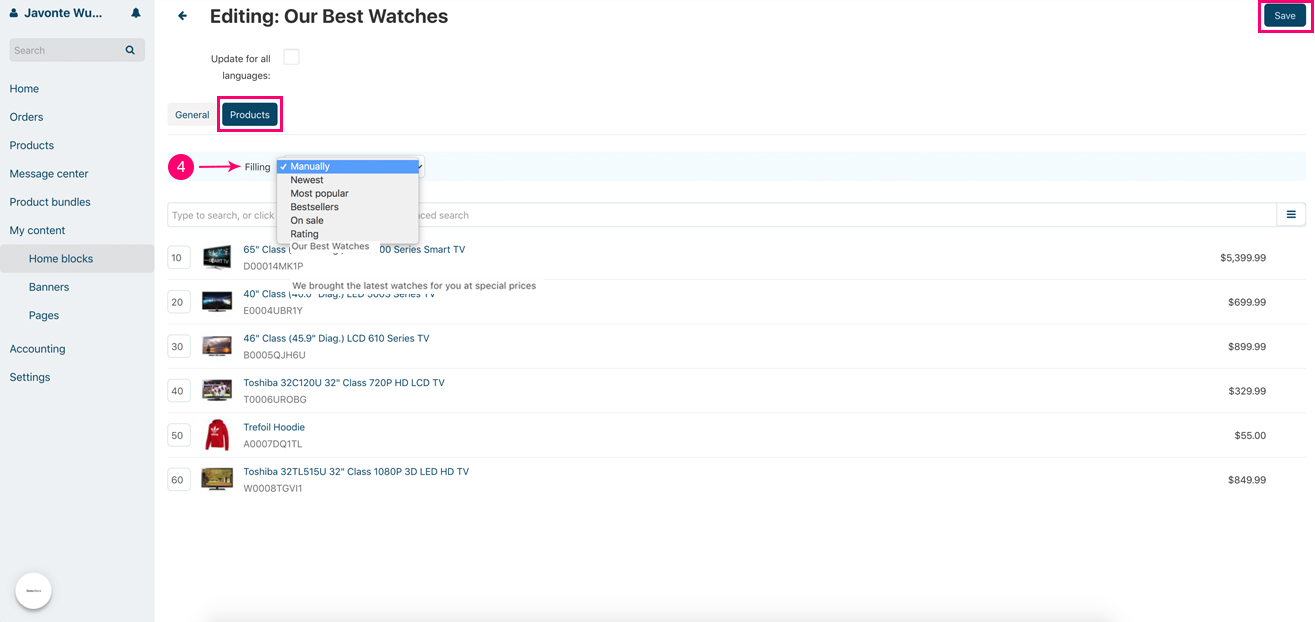Viewport: 1315px width, 622px height.
Task: Select Newest in the Filling dropdown
Action: pyautogui.click(x=307, y=180)
